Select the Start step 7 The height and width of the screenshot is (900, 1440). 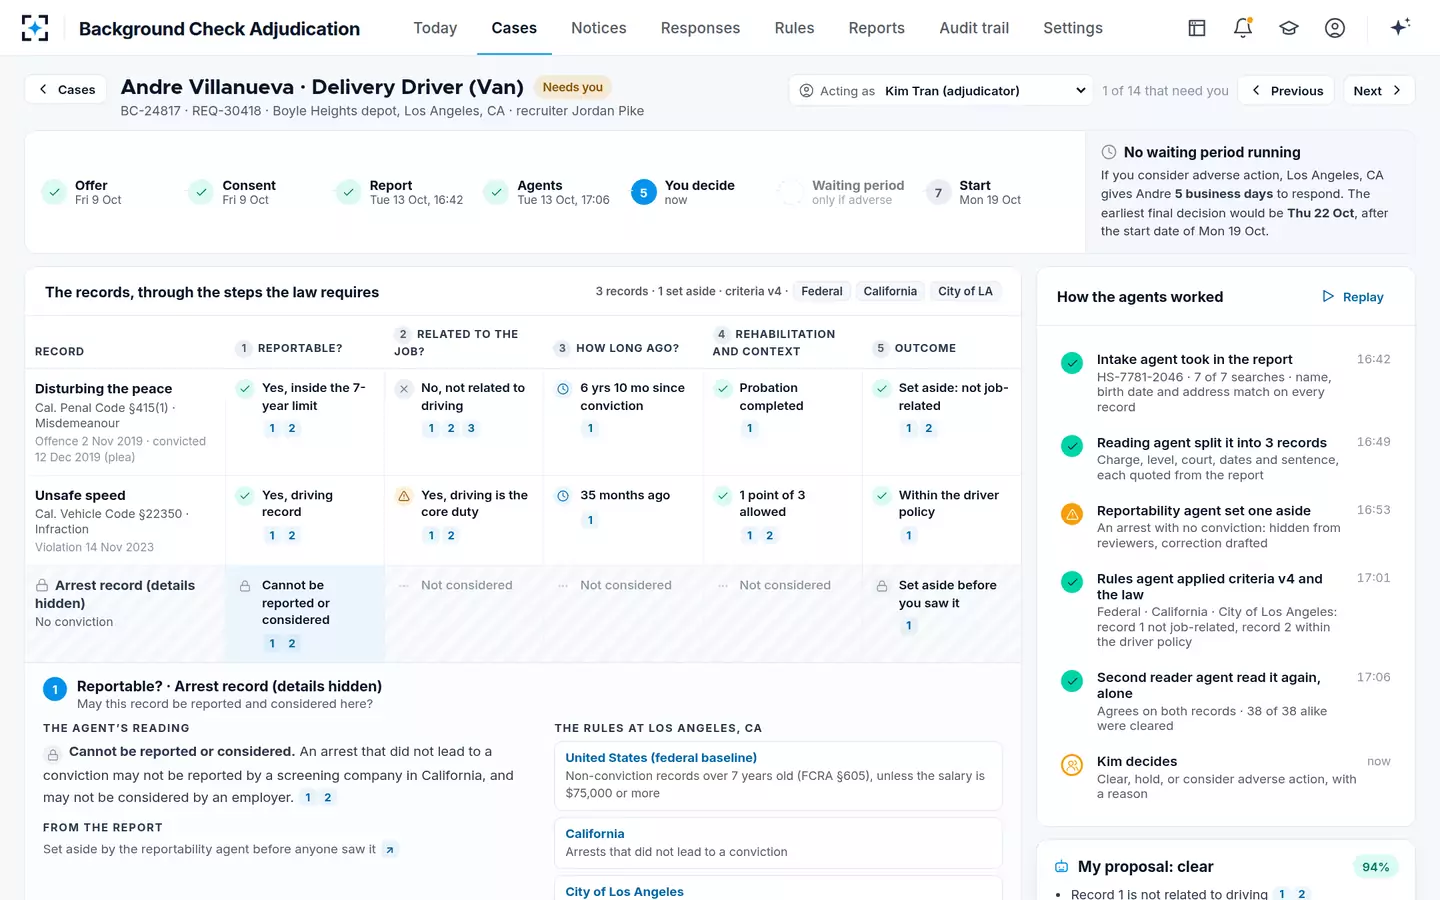[973, 192]
